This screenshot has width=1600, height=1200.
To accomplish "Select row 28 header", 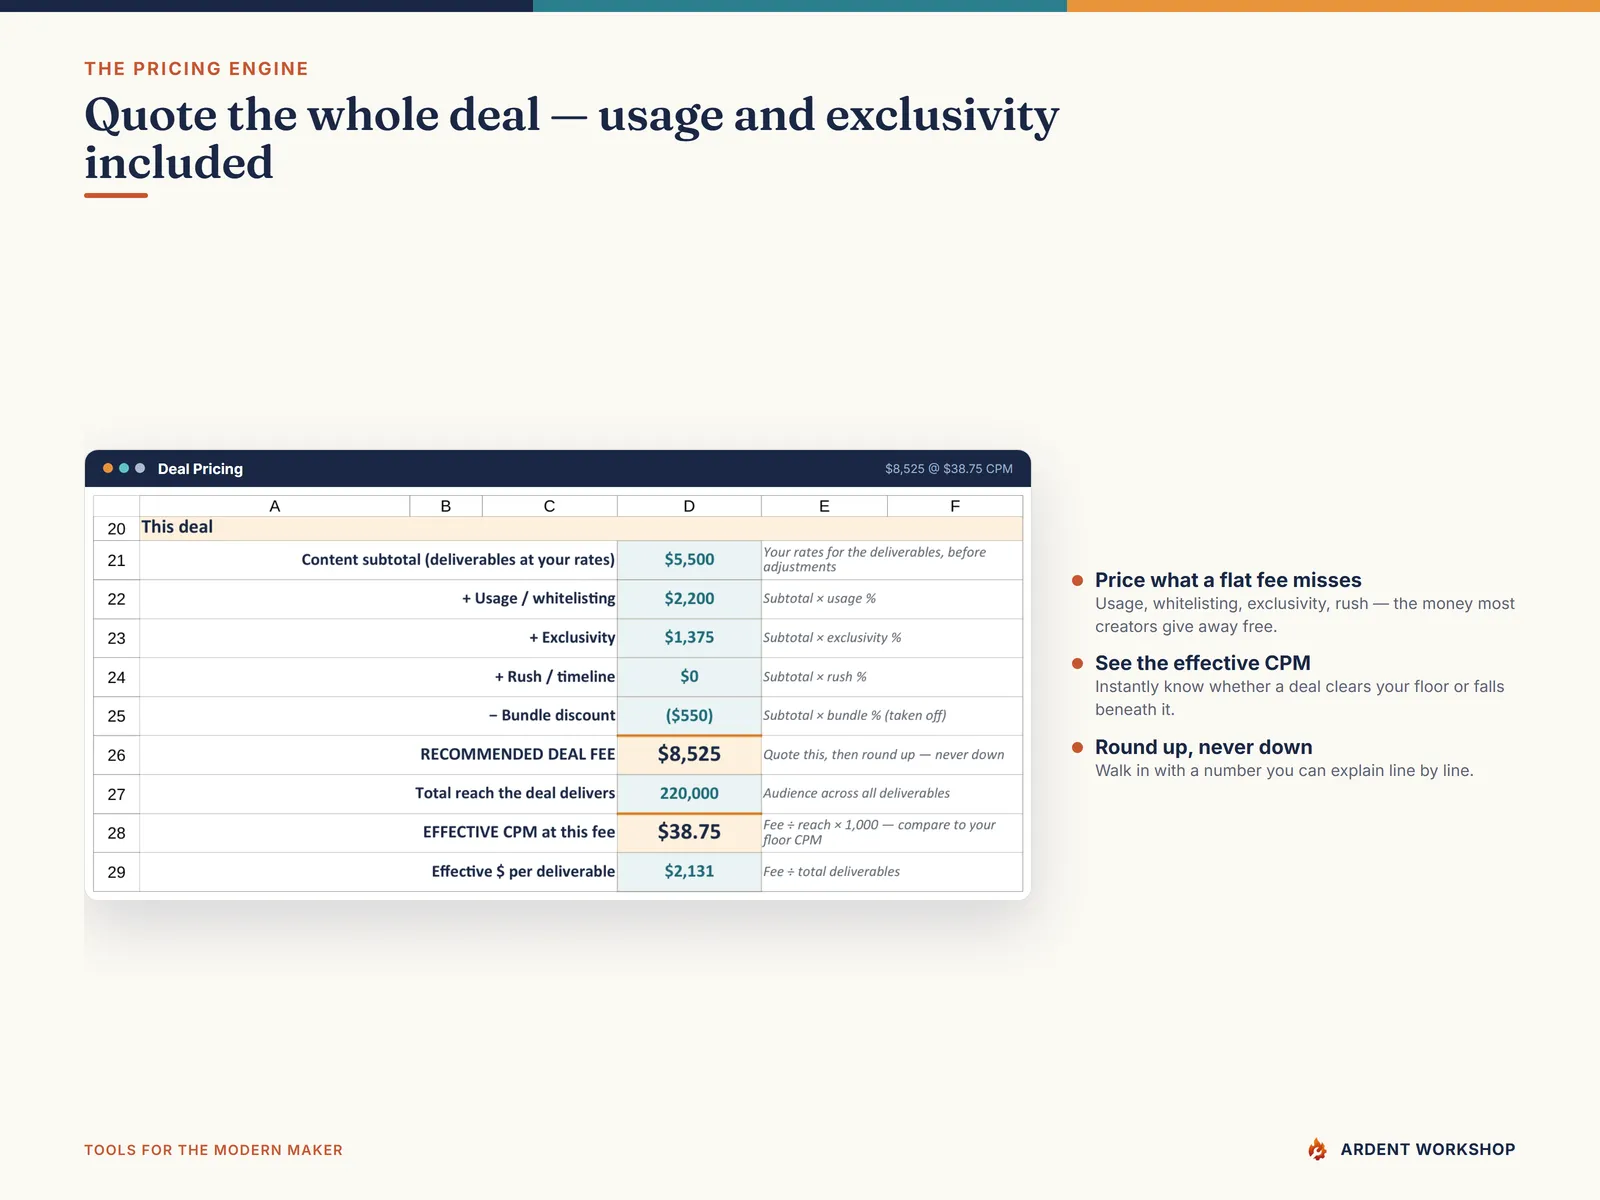I will [117, 833].
